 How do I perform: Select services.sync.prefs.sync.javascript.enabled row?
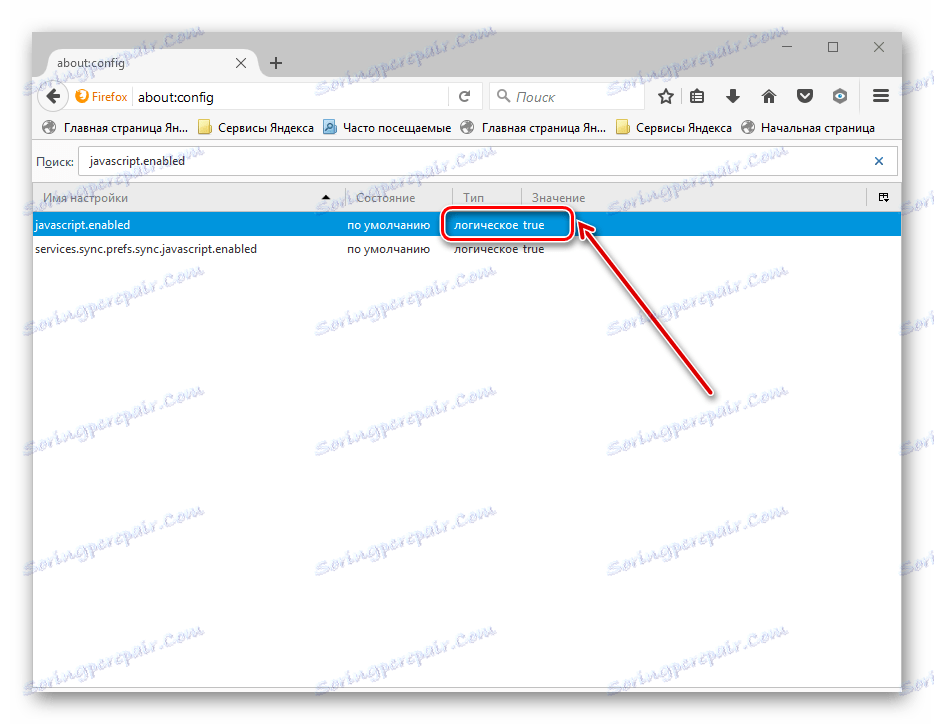tap(467, 249)
